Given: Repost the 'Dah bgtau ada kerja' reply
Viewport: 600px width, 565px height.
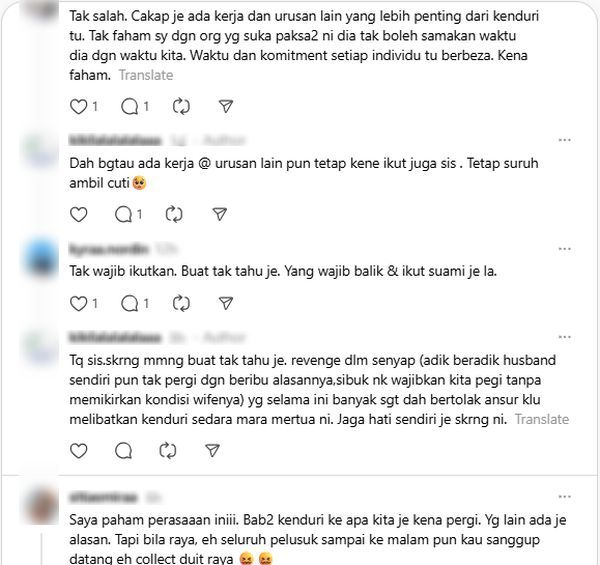Looking at the screenshot, I should (x=174, y=215).
